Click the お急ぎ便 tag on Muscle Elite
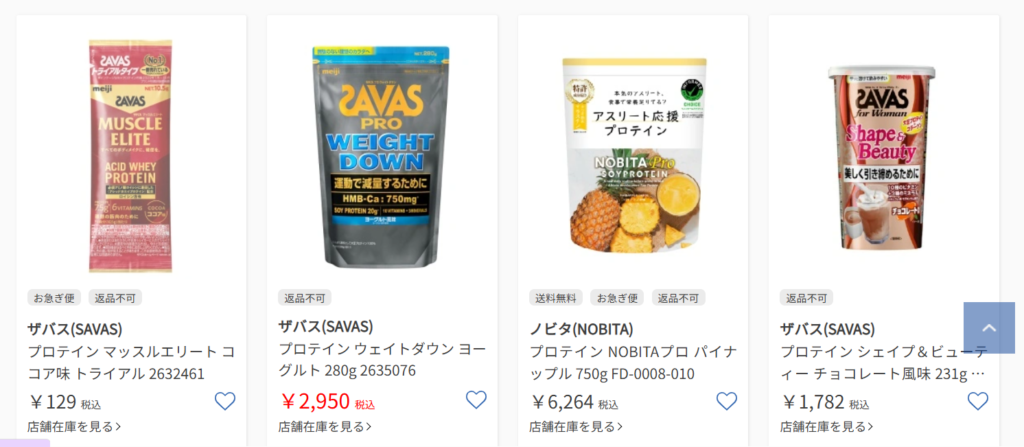Screen dimensions: 1024x447 54,298
